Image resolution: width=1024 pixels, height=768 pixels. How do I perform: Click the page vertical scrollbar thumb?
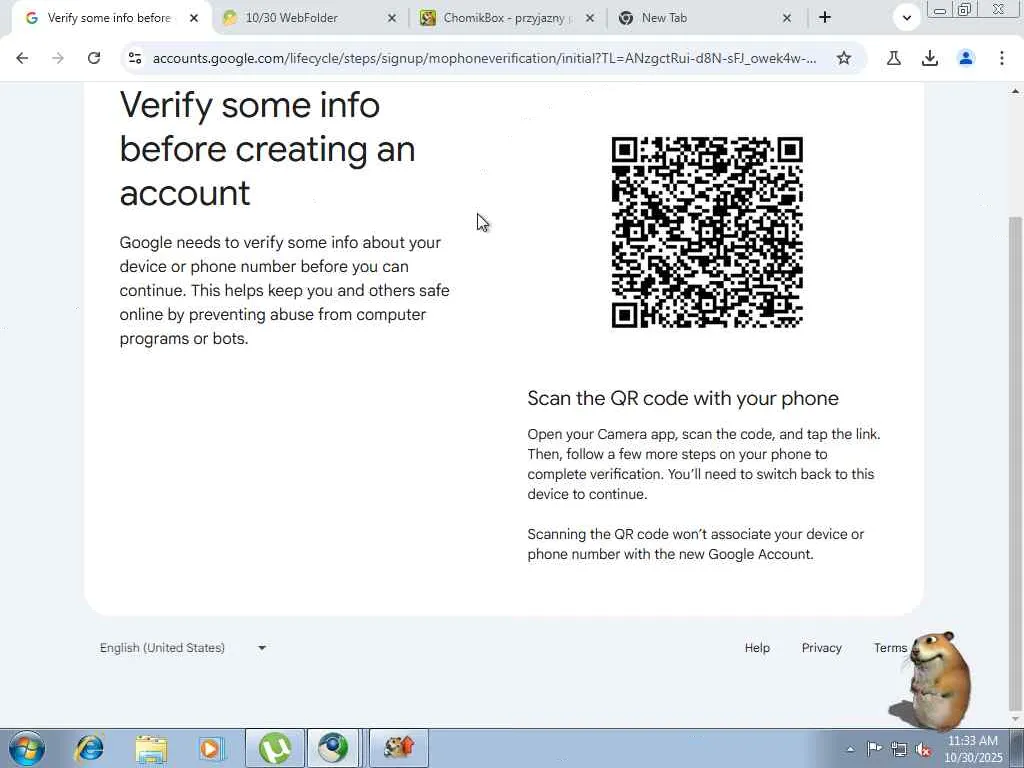tap(1015, 464)
